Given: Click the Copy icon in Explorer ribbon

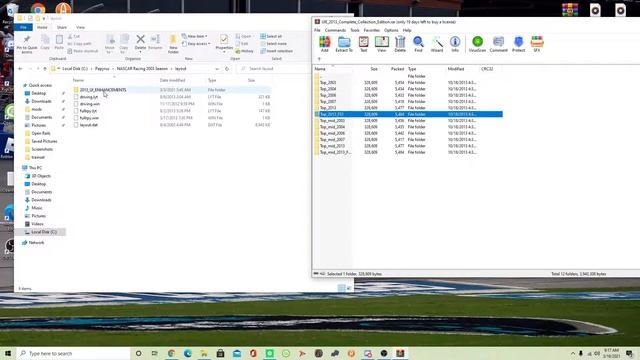Looking at the screenshot, I should coord(45,42).
